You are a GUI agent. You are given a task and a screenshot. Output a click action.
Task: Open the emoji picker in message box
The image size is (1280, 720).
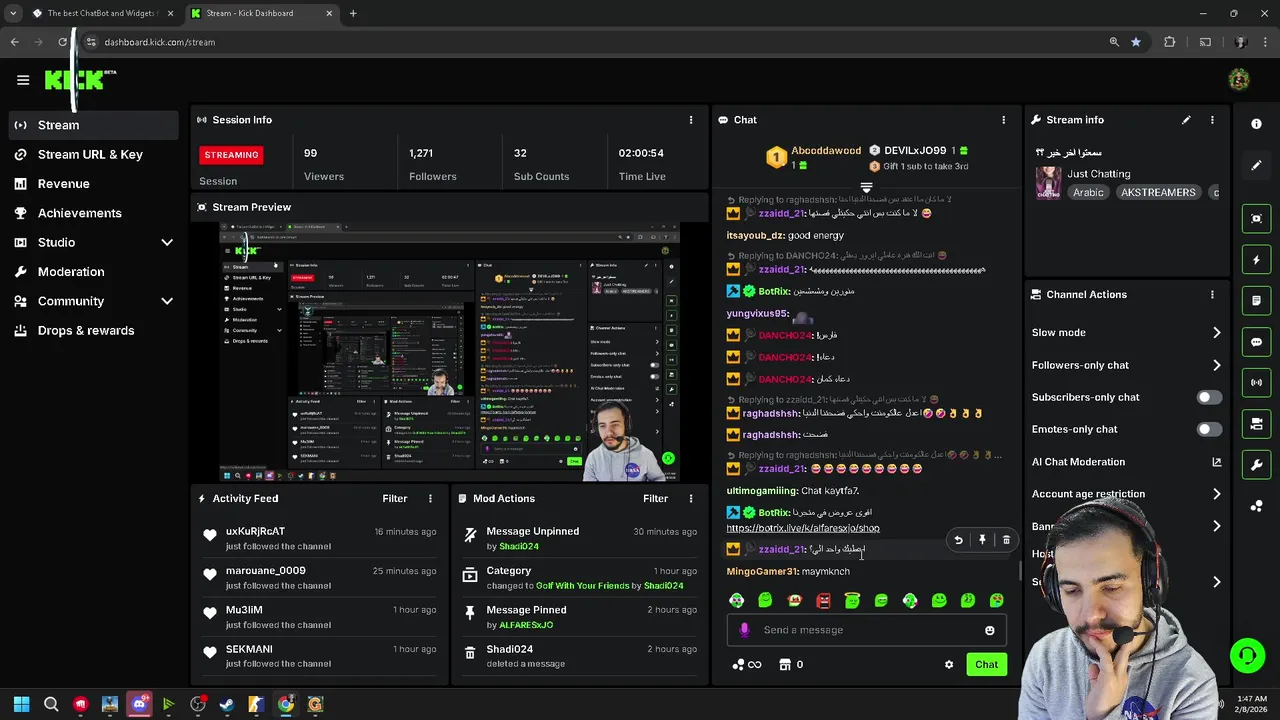(990, 630)
